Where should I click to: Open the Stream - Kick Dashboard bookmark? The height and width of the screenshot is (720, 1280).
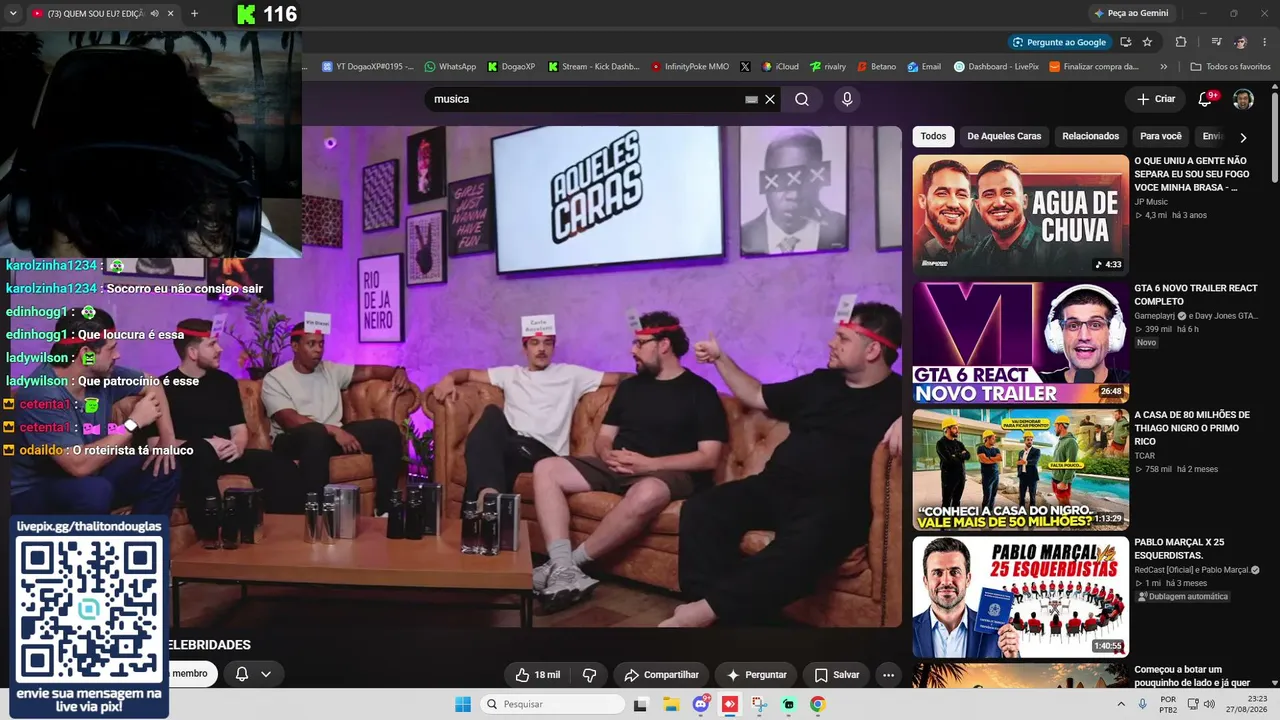pyautogui.click(x=593, y=67)
